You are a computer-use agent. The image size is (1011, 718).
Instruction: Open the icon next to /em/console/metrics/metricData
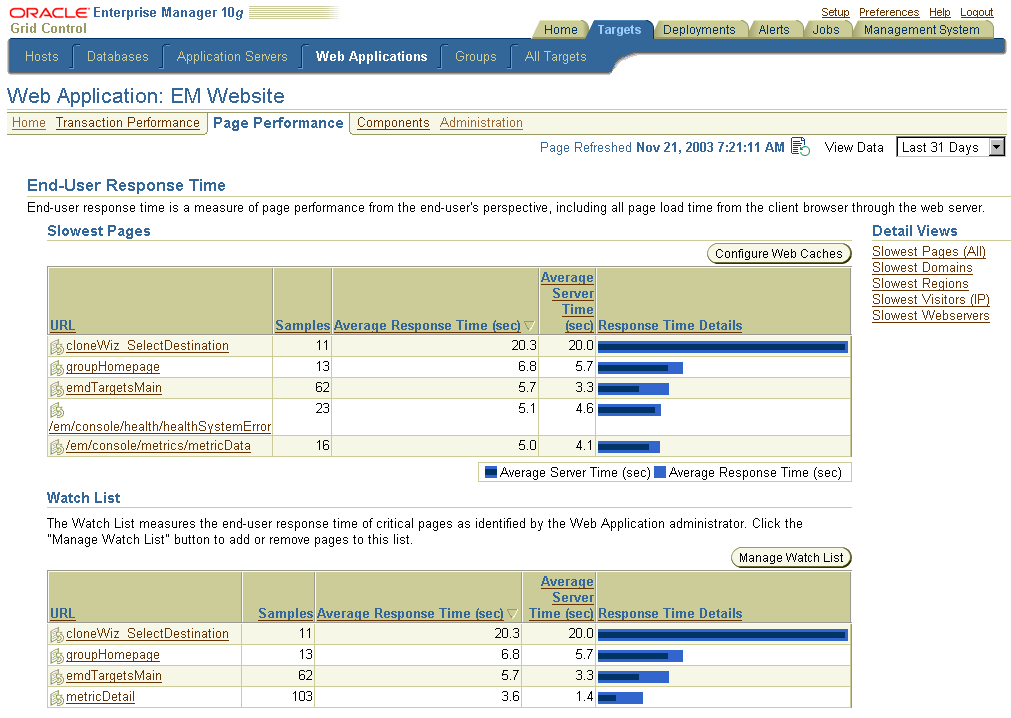[x=55, y=446]
